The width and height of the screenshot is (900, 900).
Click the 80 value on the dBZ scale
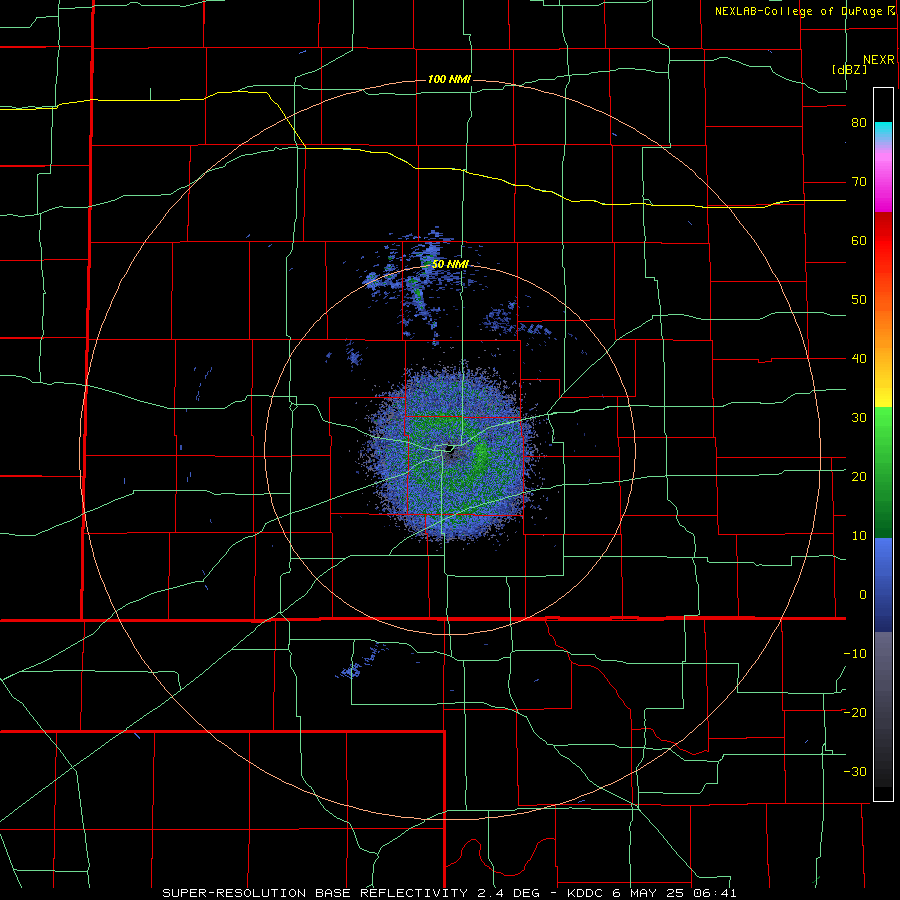(x=859, y=123)
